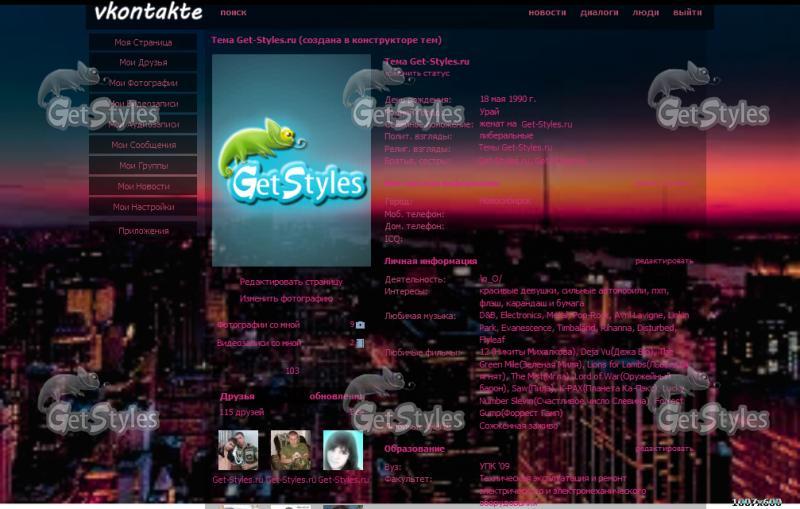This screenshot has width=800, height=509.
Task: Click Evanescence in favorite music
Action: (526, 328)
